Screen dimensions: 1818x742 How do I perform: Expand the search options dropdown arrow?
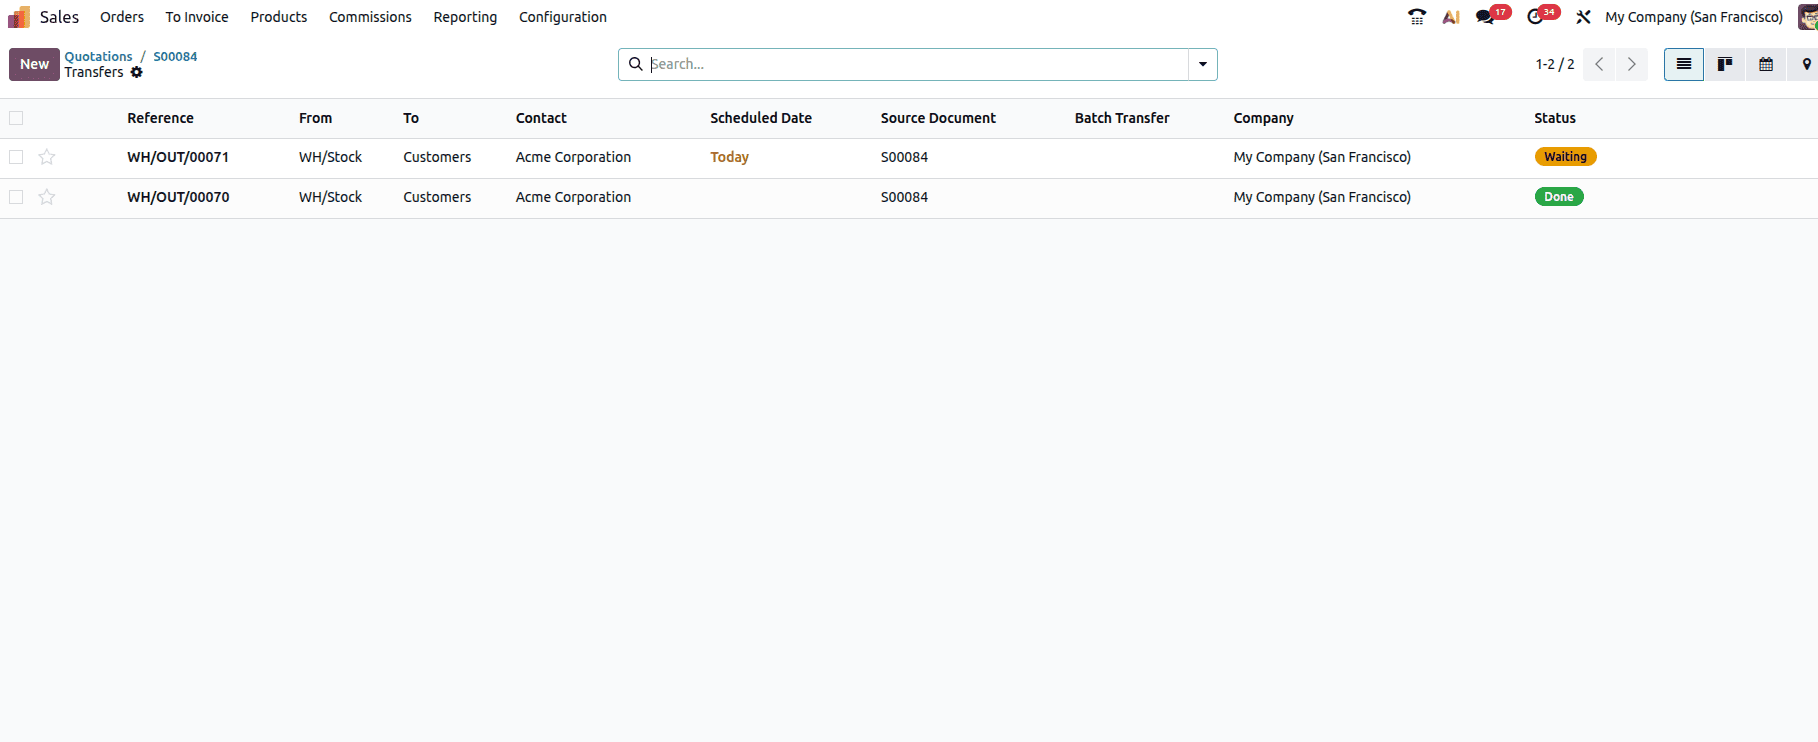1203,64
